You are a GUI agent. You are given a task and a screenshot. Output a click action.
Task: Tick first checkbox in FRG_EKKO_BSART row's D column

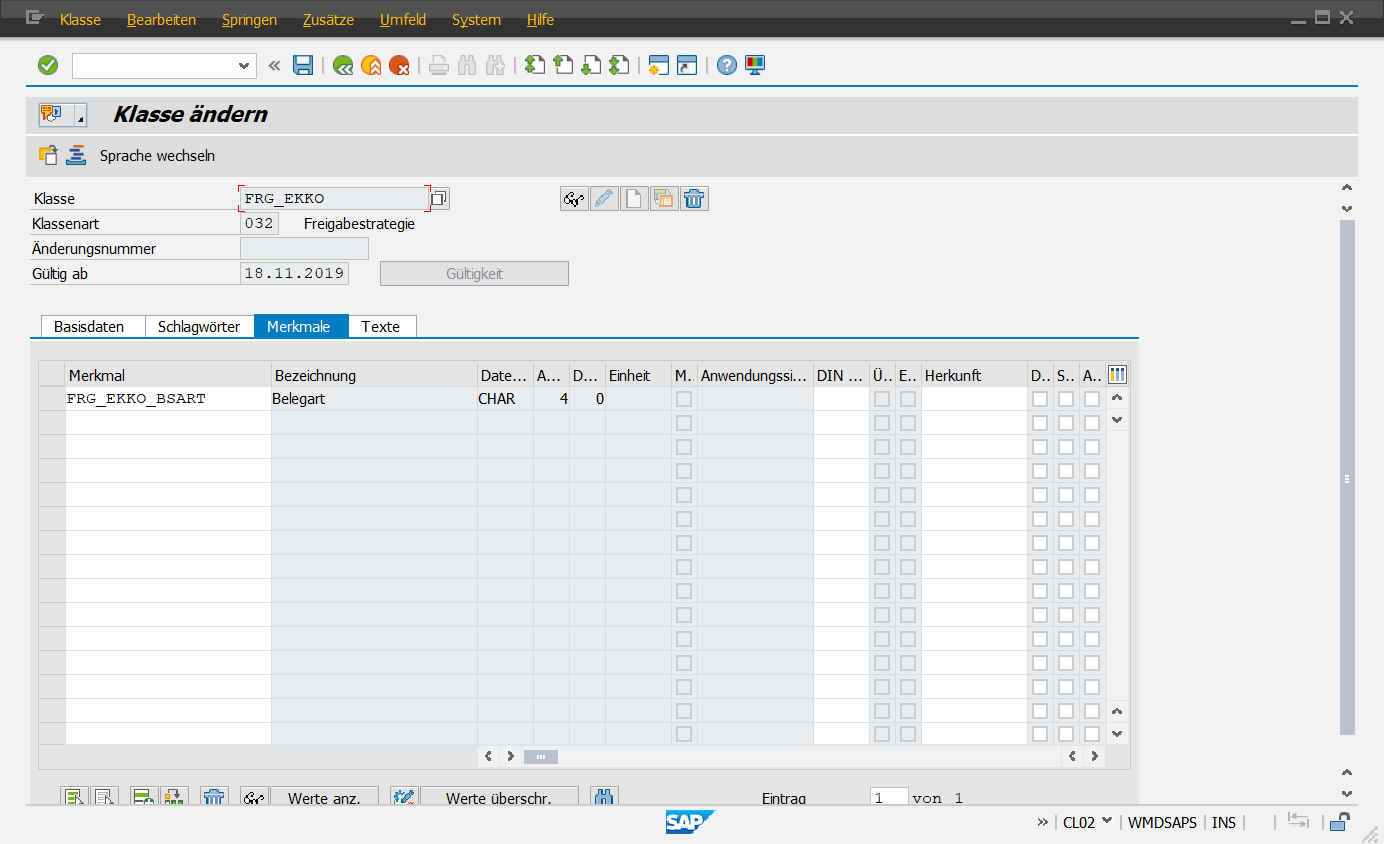click(x=1040, y=399)
